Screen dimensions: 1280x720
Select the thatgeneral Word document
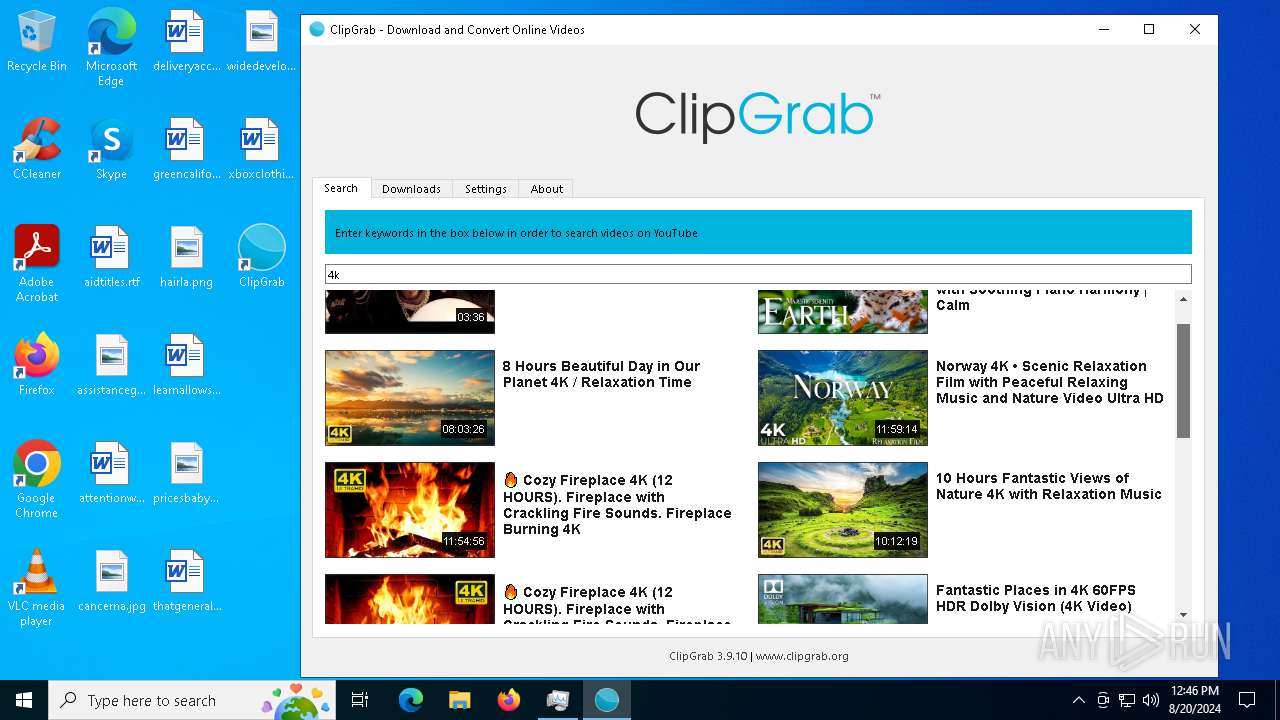(186, 582)
